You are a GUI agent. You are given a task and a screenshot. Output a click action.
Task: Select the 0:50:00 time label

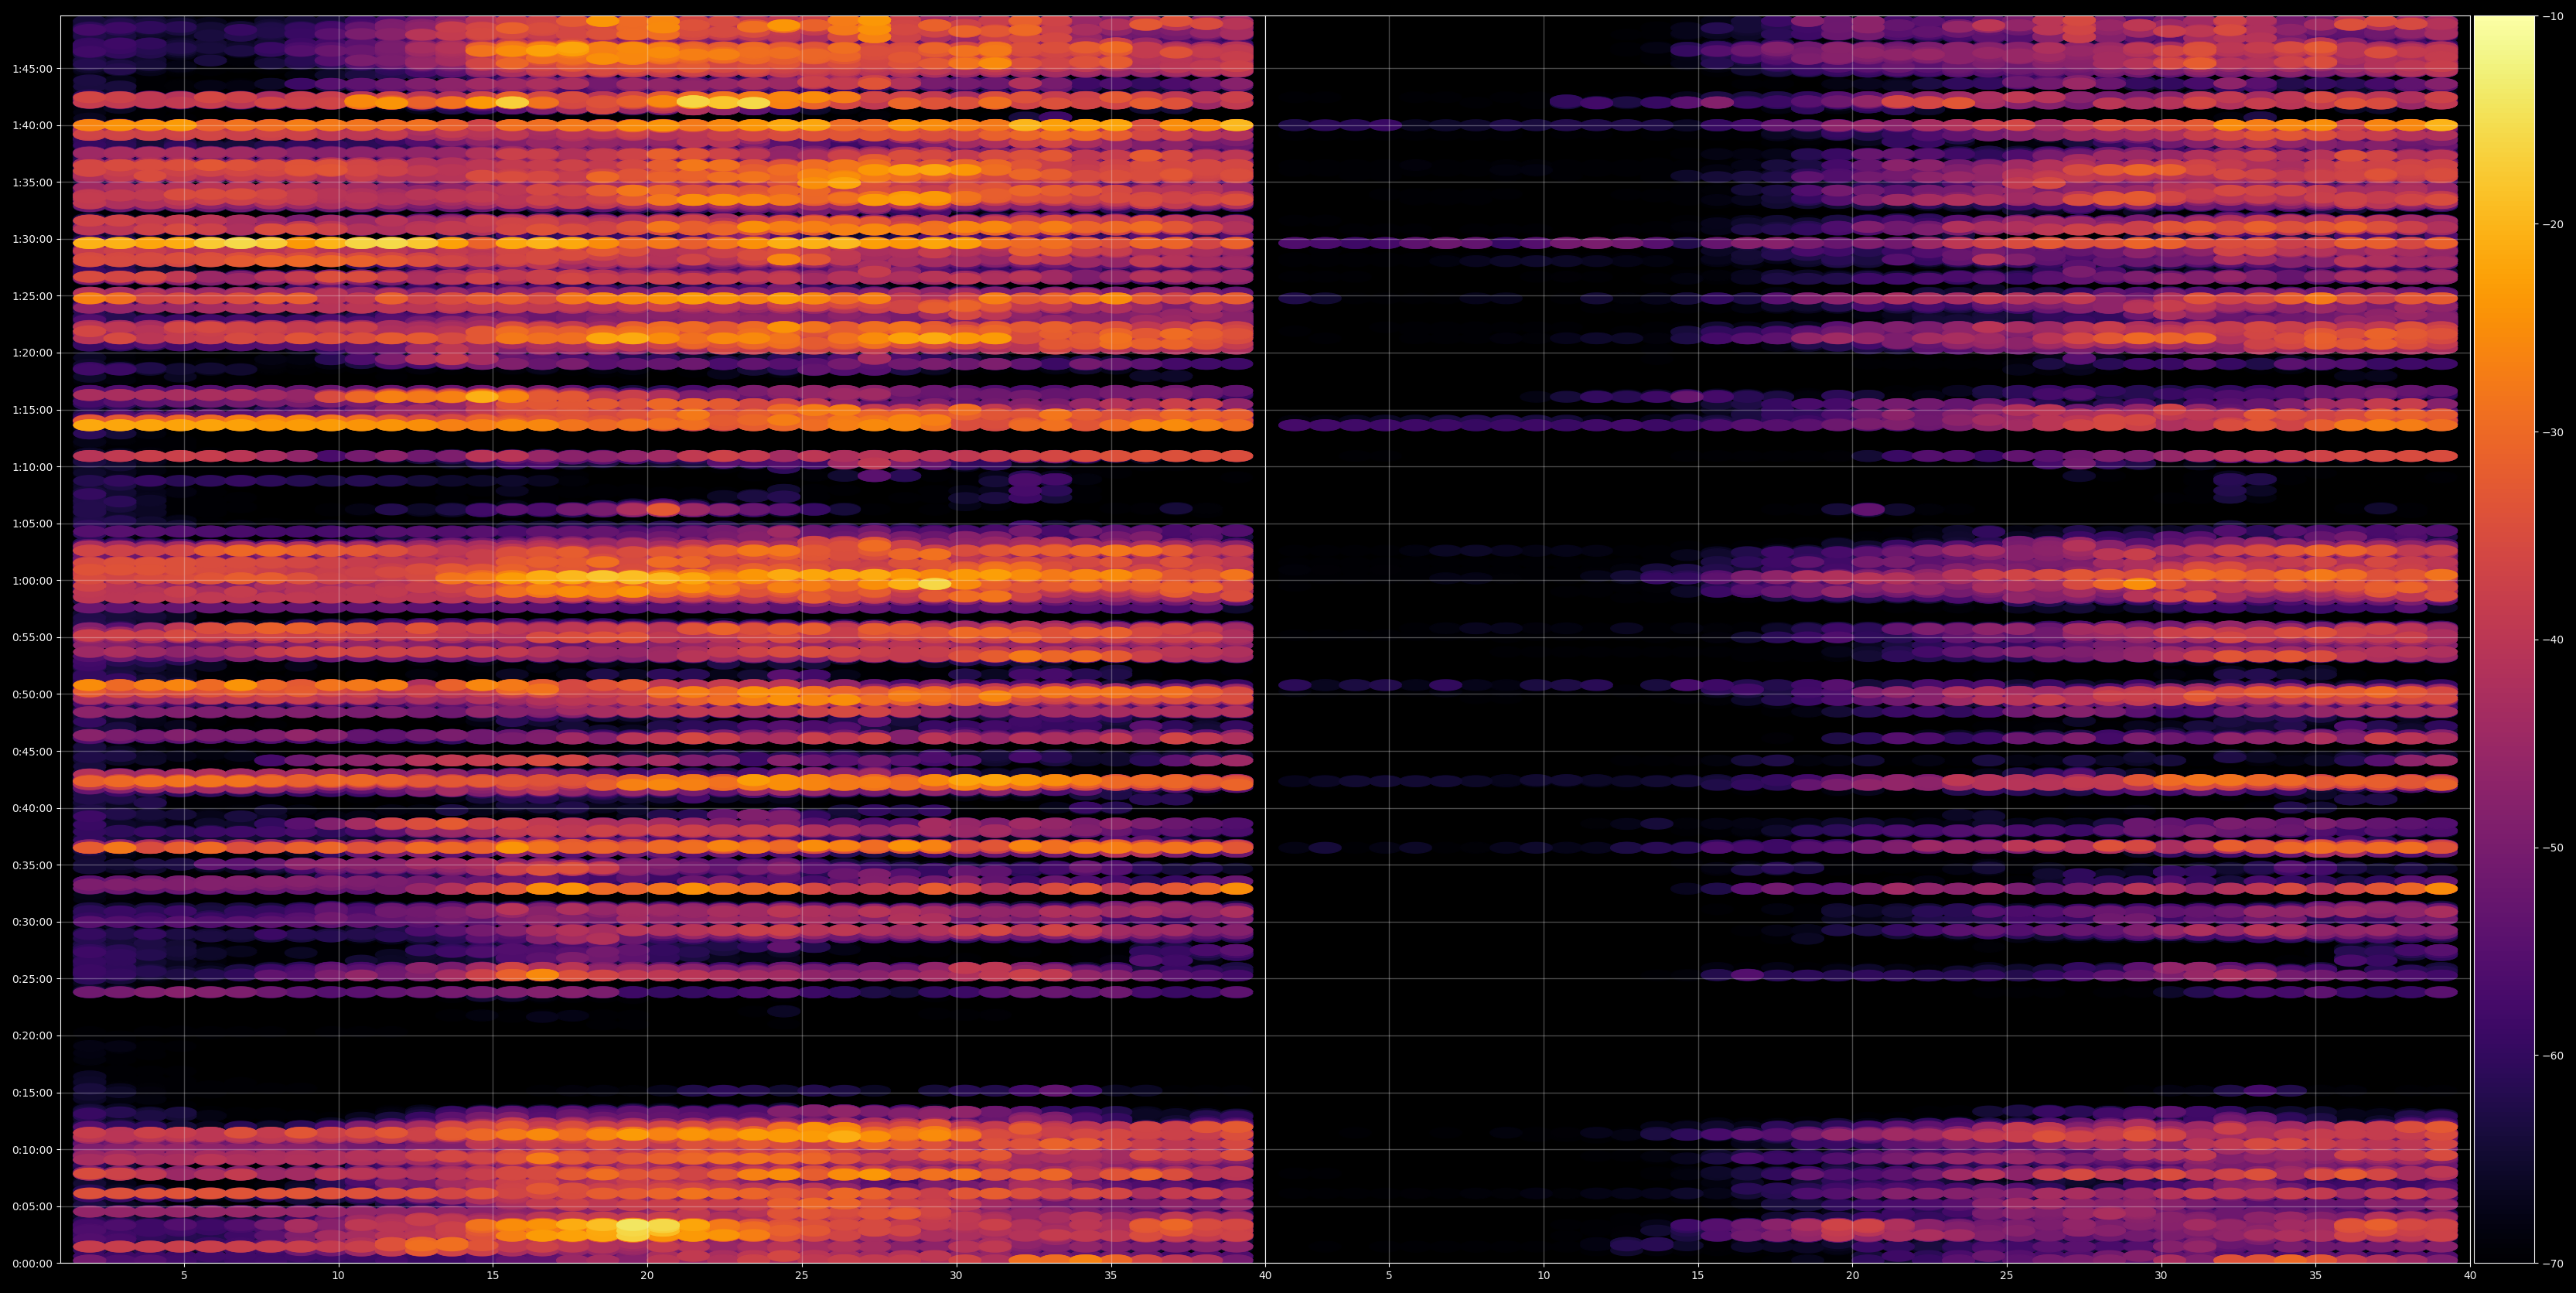pyautogui.click(x=32, y=694)
